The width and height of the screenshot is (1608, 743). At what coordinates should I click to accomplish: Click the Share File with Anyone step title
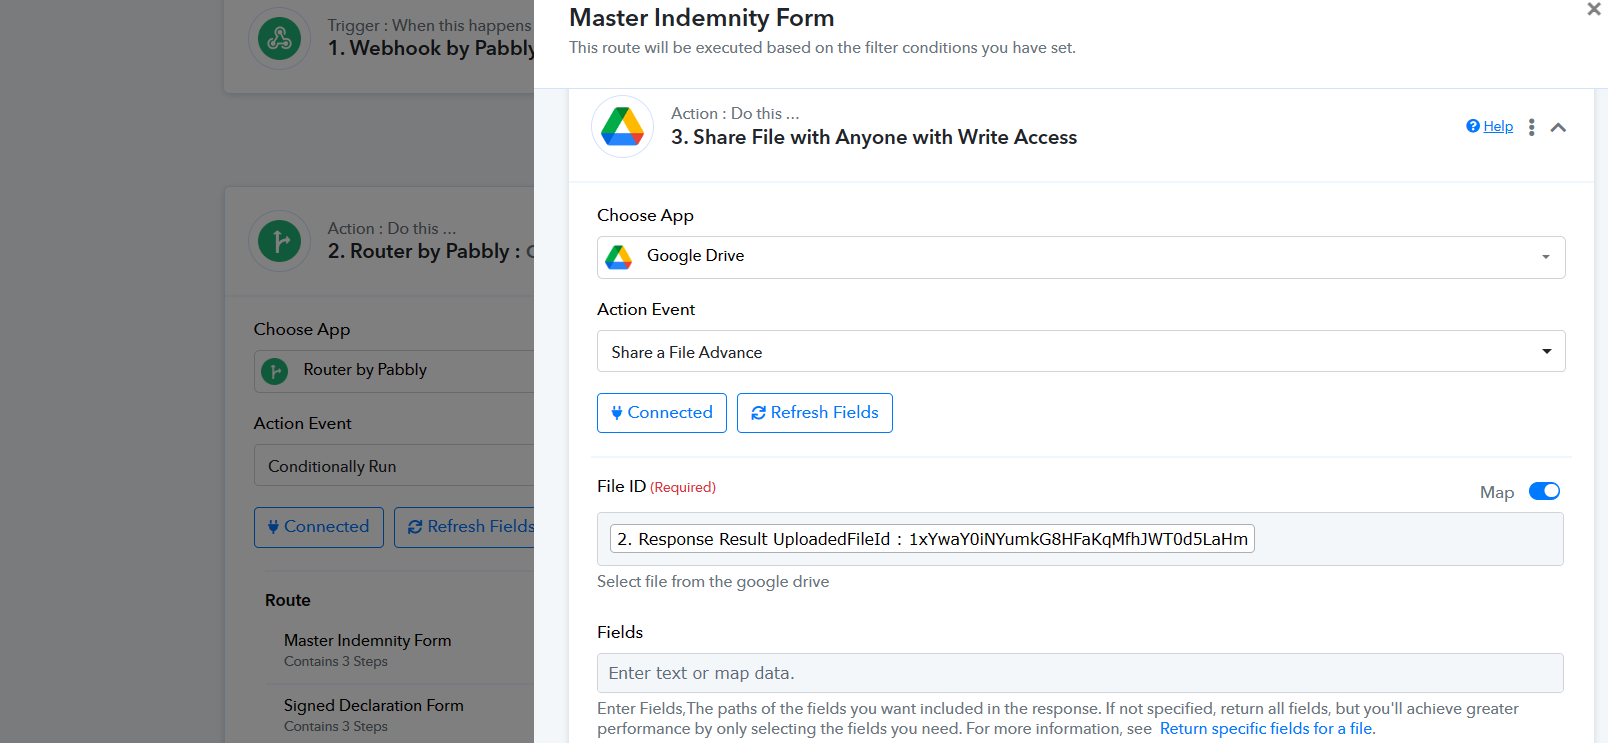click(x=874, y=138)
